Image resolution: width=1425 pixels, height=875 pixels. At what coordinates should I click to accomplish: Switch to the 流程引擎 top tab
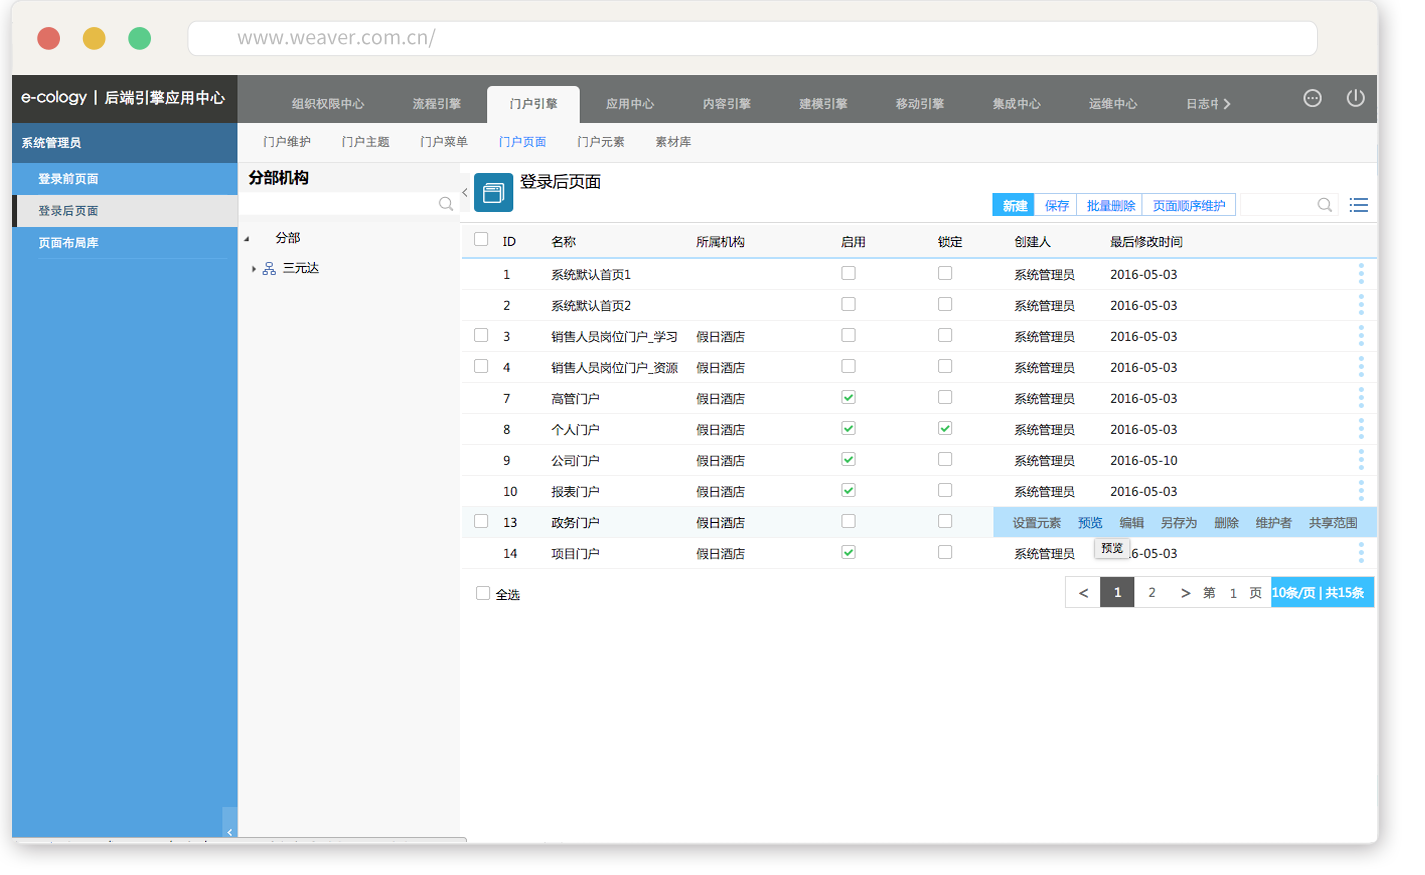pyautogui.click(x=436, y=104)
